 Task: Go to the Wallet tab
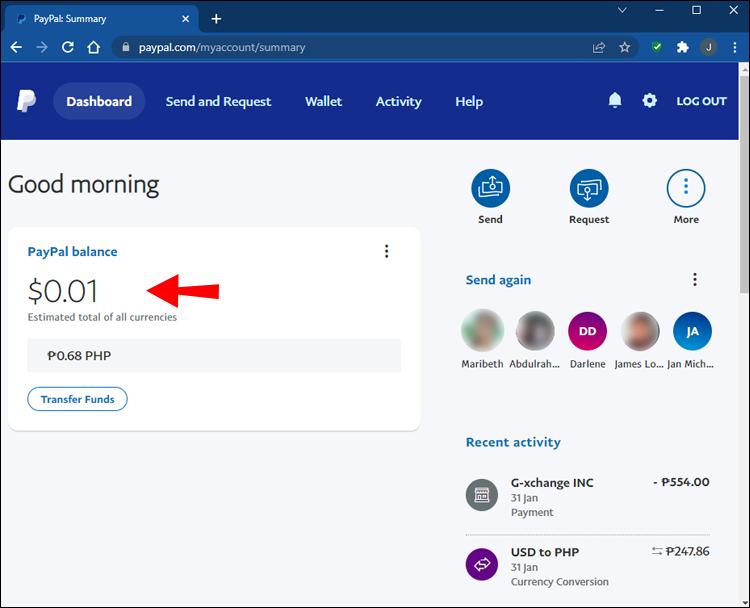pos(323,101)
